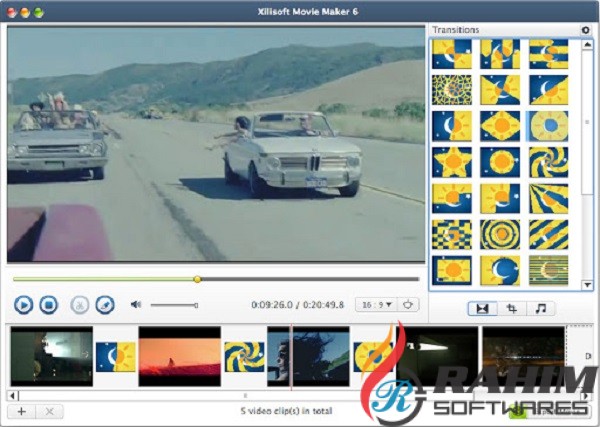This screenshot has height=427, width=600.
Task: Select the mosaic cracked-pattern transition
Action: click(452, 90)
